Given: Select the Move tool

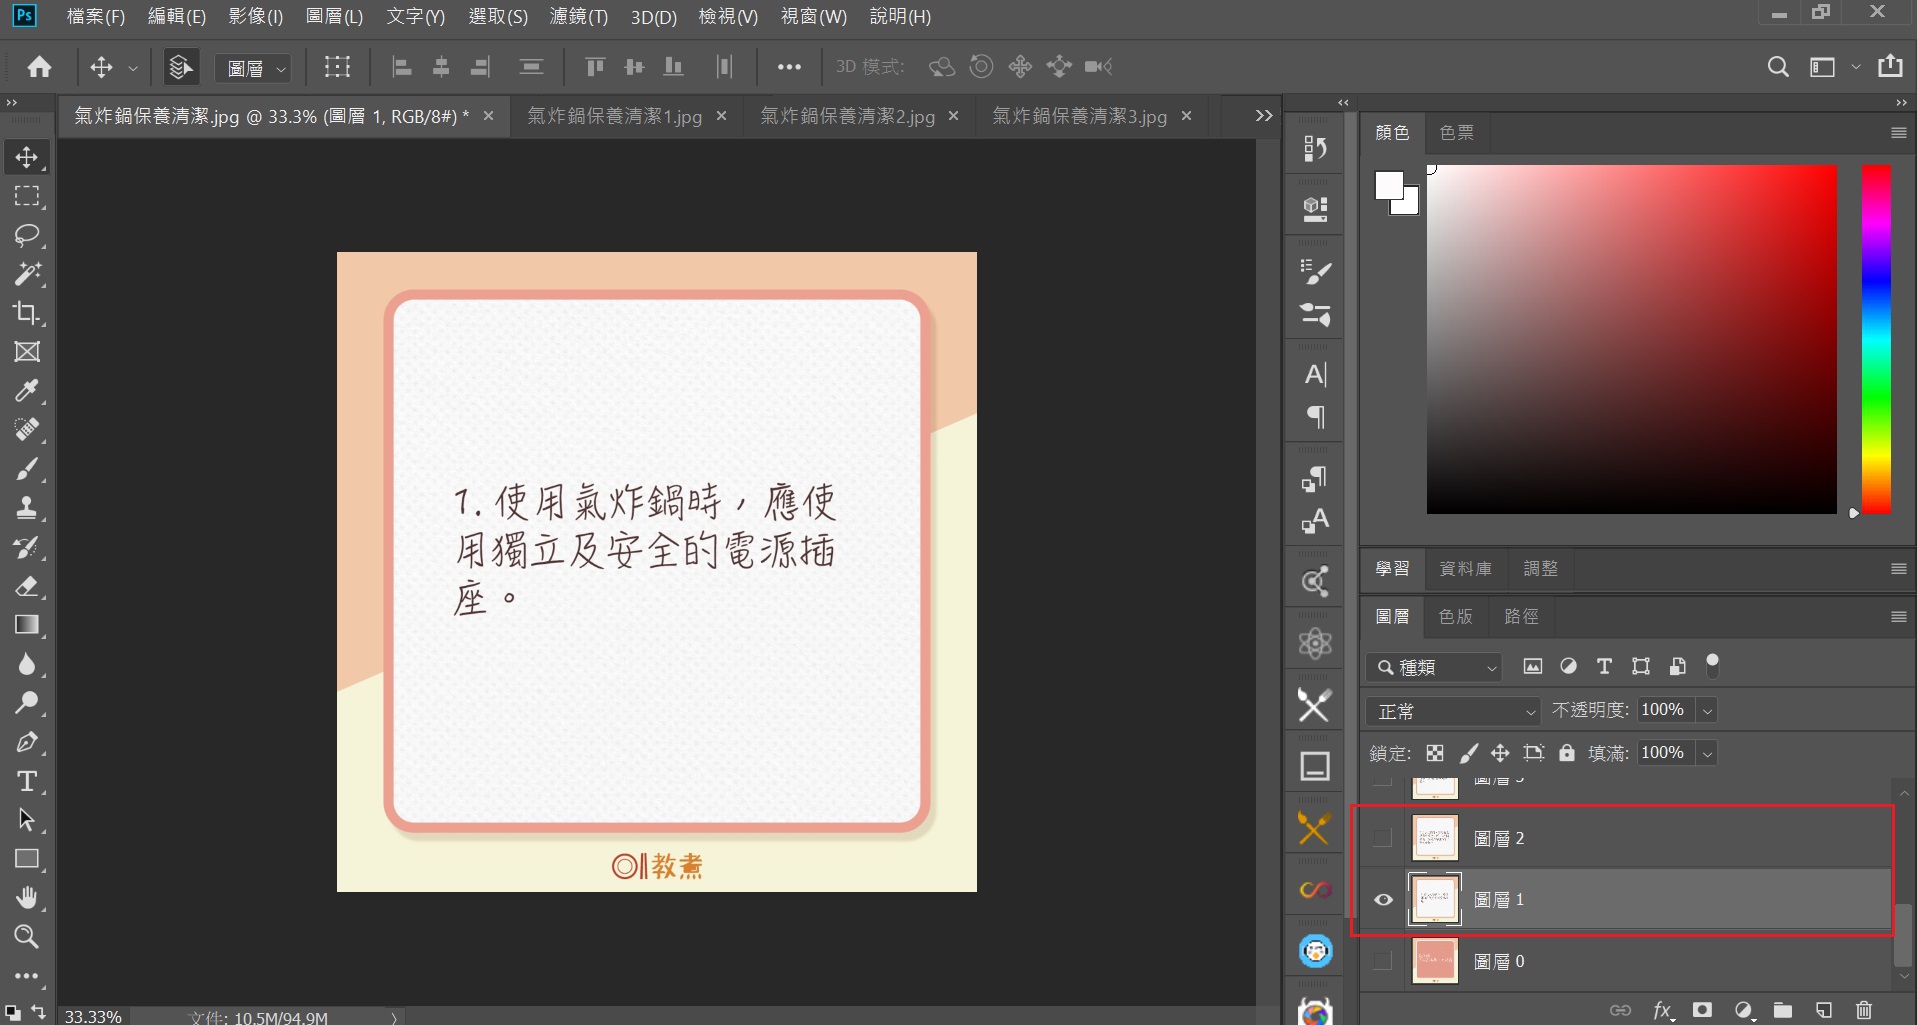Looking at the screenshot, I should (x=26, y=156).
